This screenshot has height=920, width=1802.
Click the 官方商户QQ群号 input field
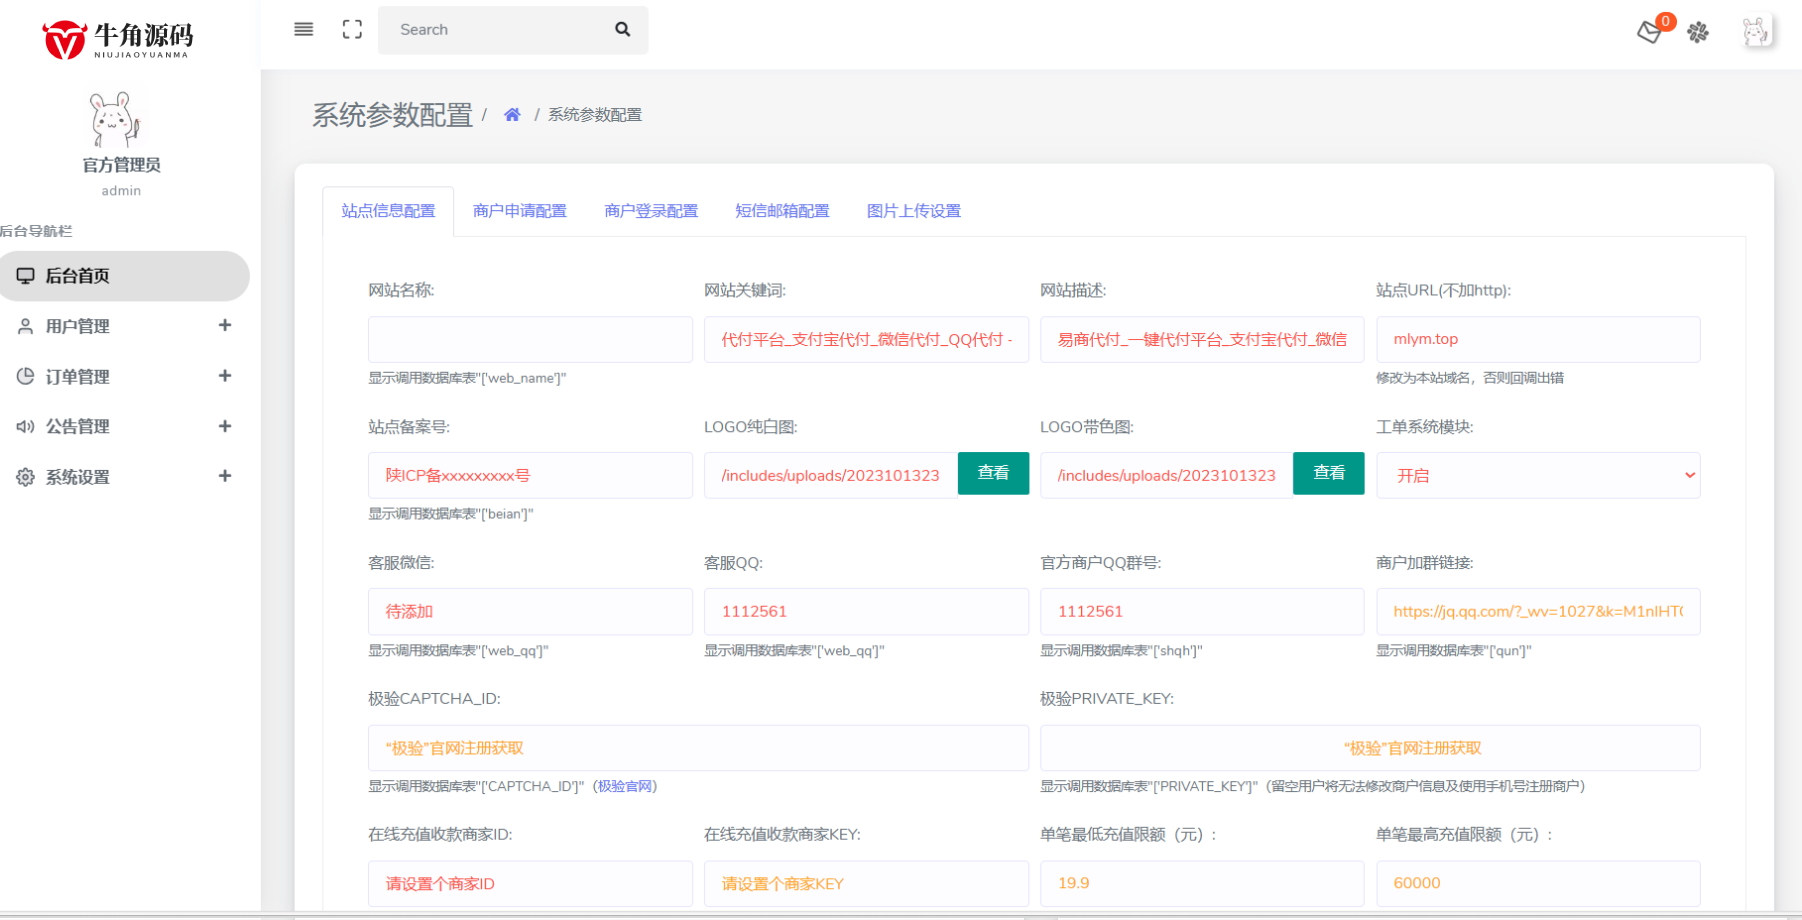pos(1202,612)
